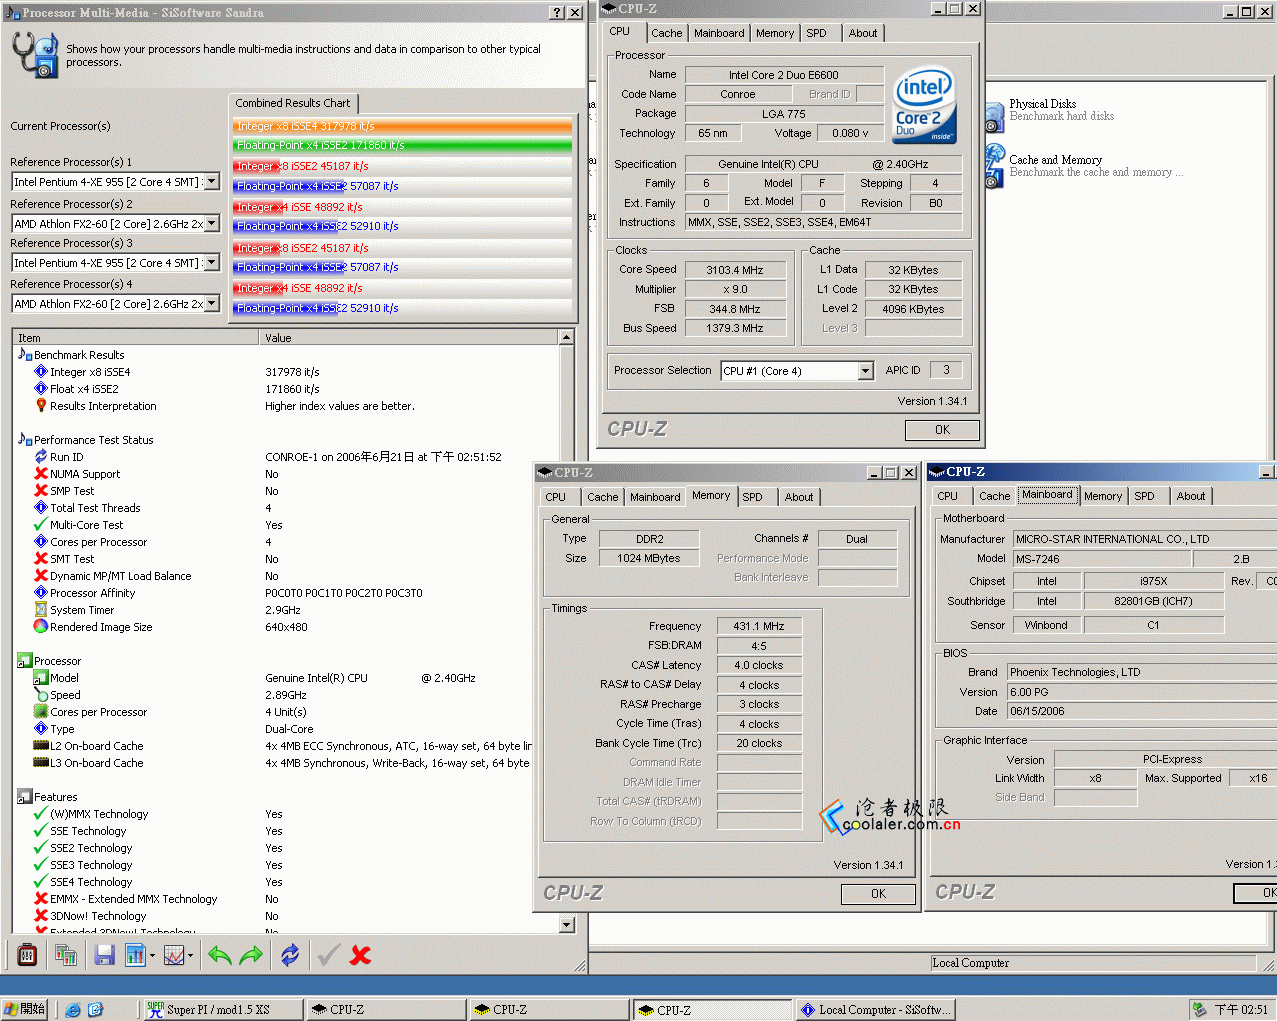Image resolution: width=1277 pixels, height=1021 pixels.
Task: Open Reference Processor 2 dropdown
Action: point(212,223)
